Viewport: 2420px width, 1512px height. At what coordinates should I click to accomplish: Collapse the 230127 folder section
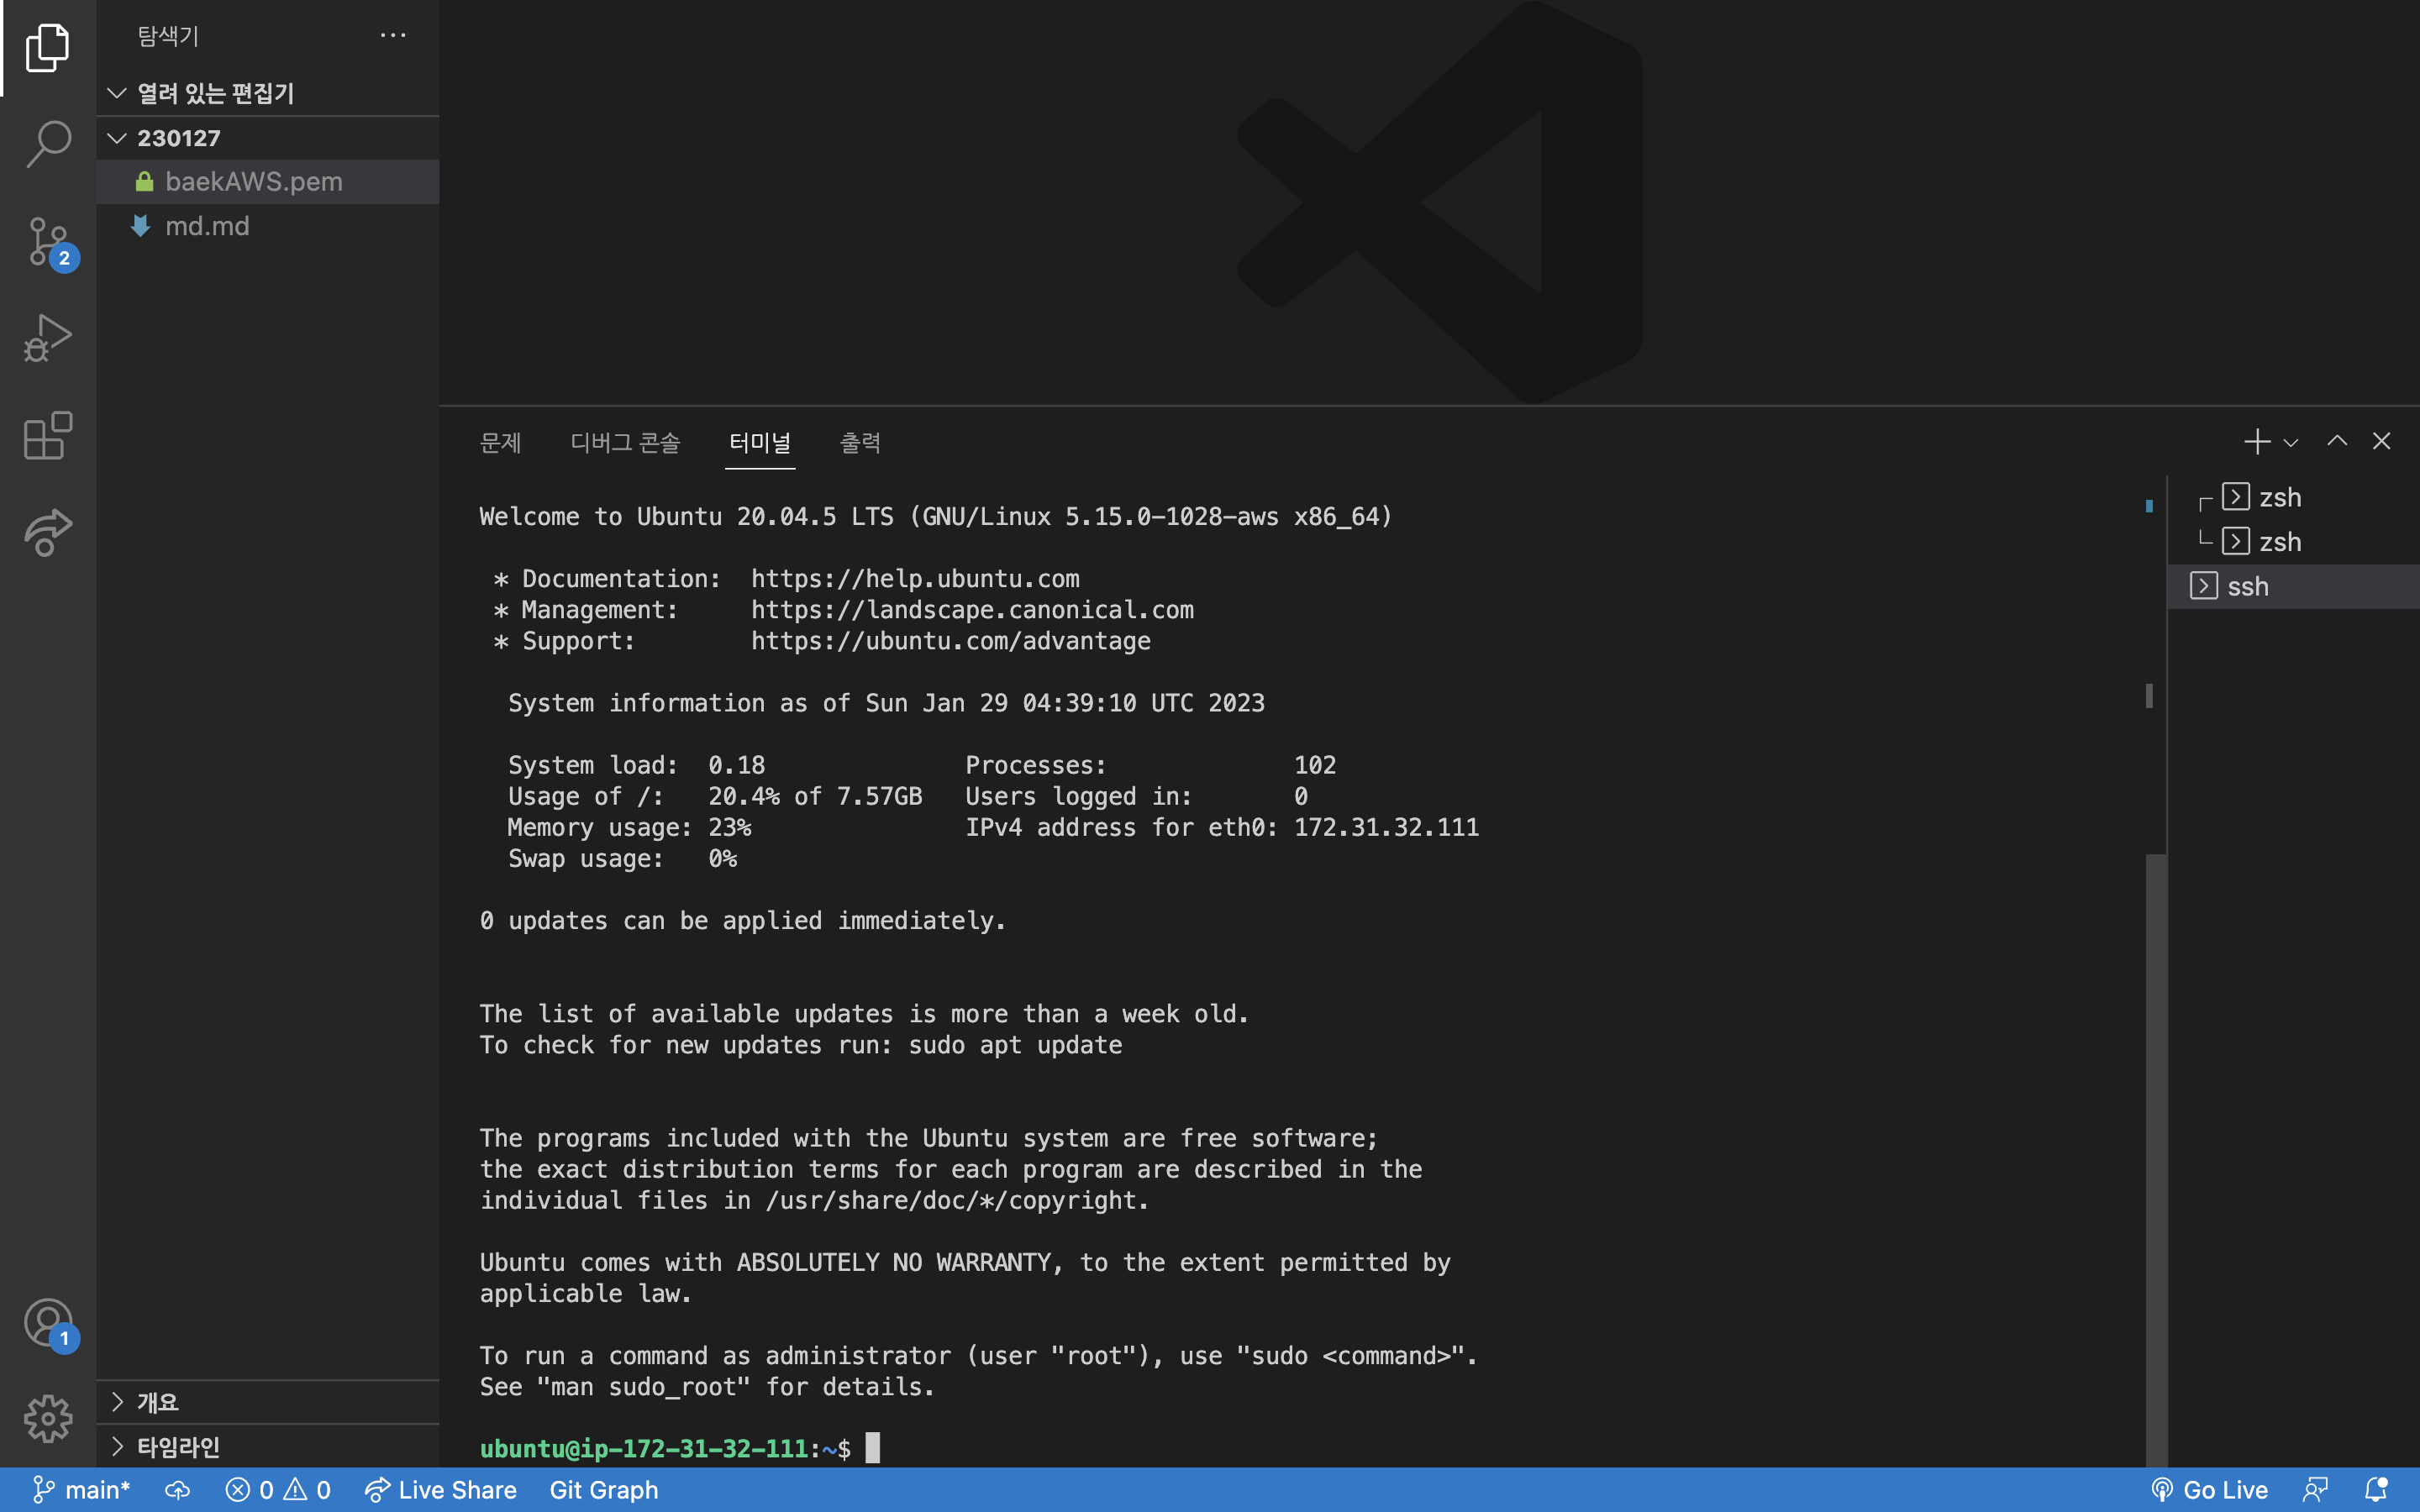click(118, 138)
